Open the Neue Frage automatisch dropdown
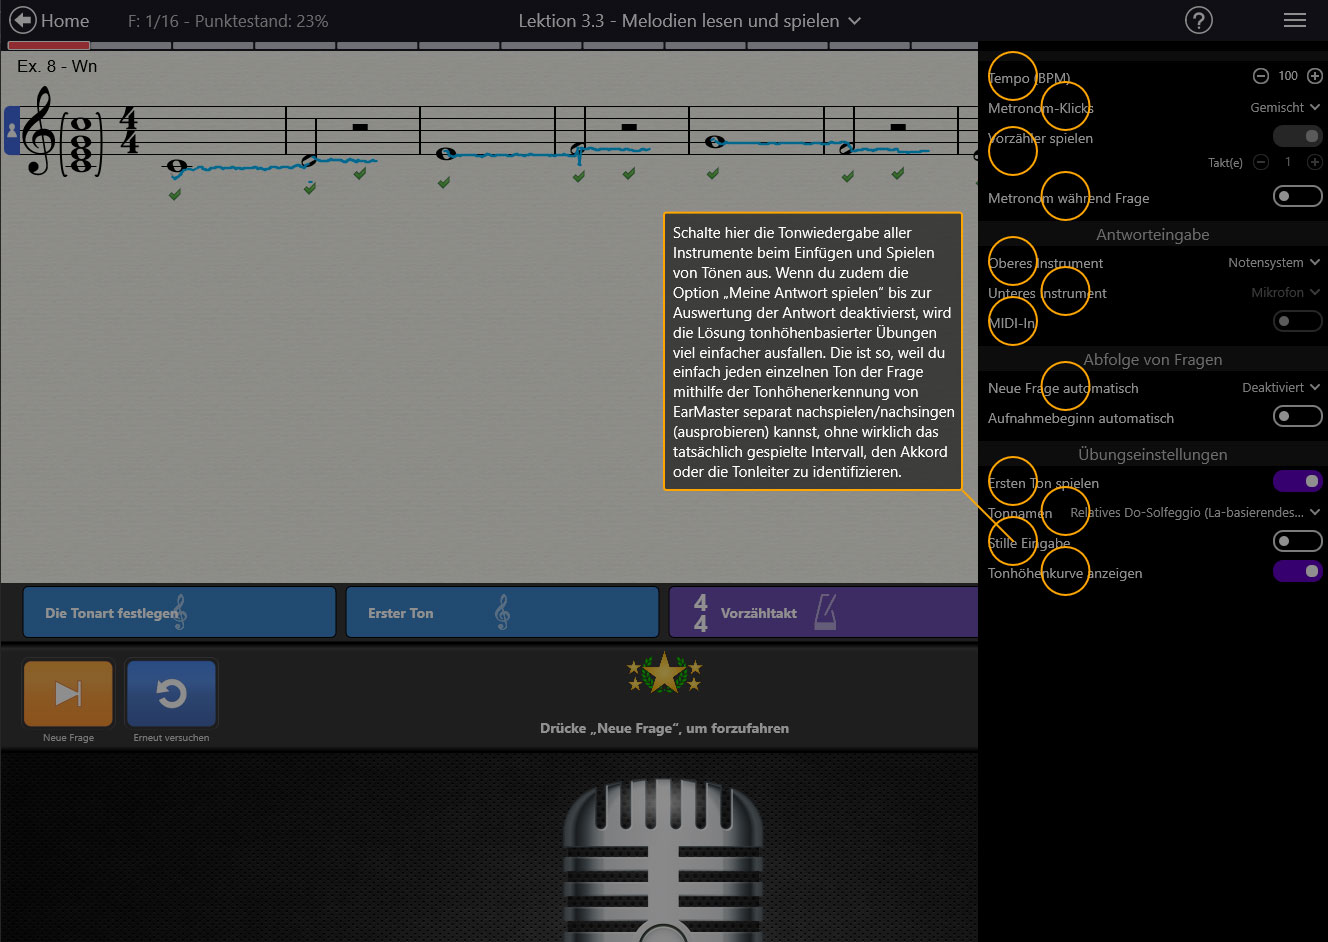 tap(1280, 388)
